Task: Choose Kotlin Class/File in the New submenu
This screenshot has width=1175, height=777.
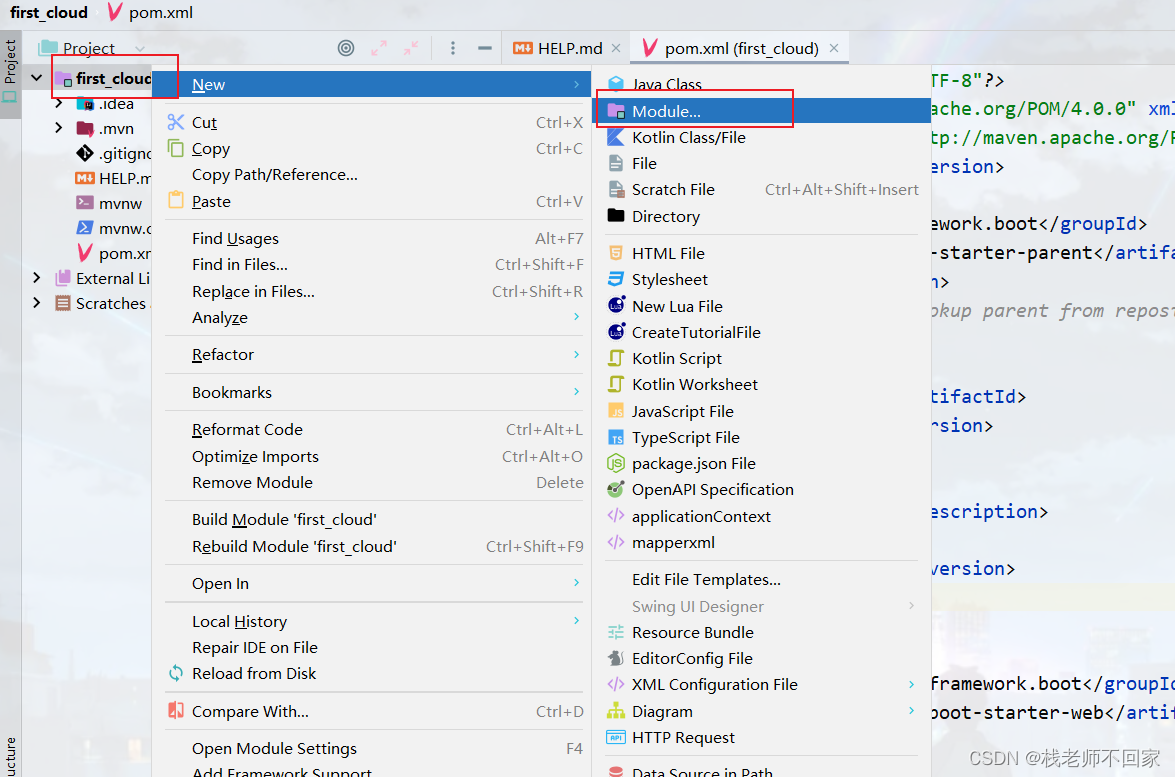Action: tap(762, 137)
